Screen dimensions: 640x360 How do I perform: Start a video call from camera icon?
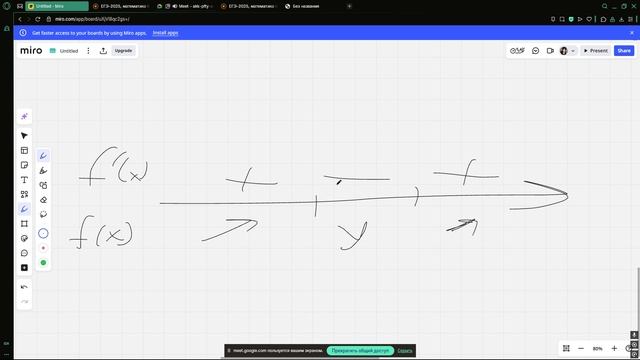(550, 51)
